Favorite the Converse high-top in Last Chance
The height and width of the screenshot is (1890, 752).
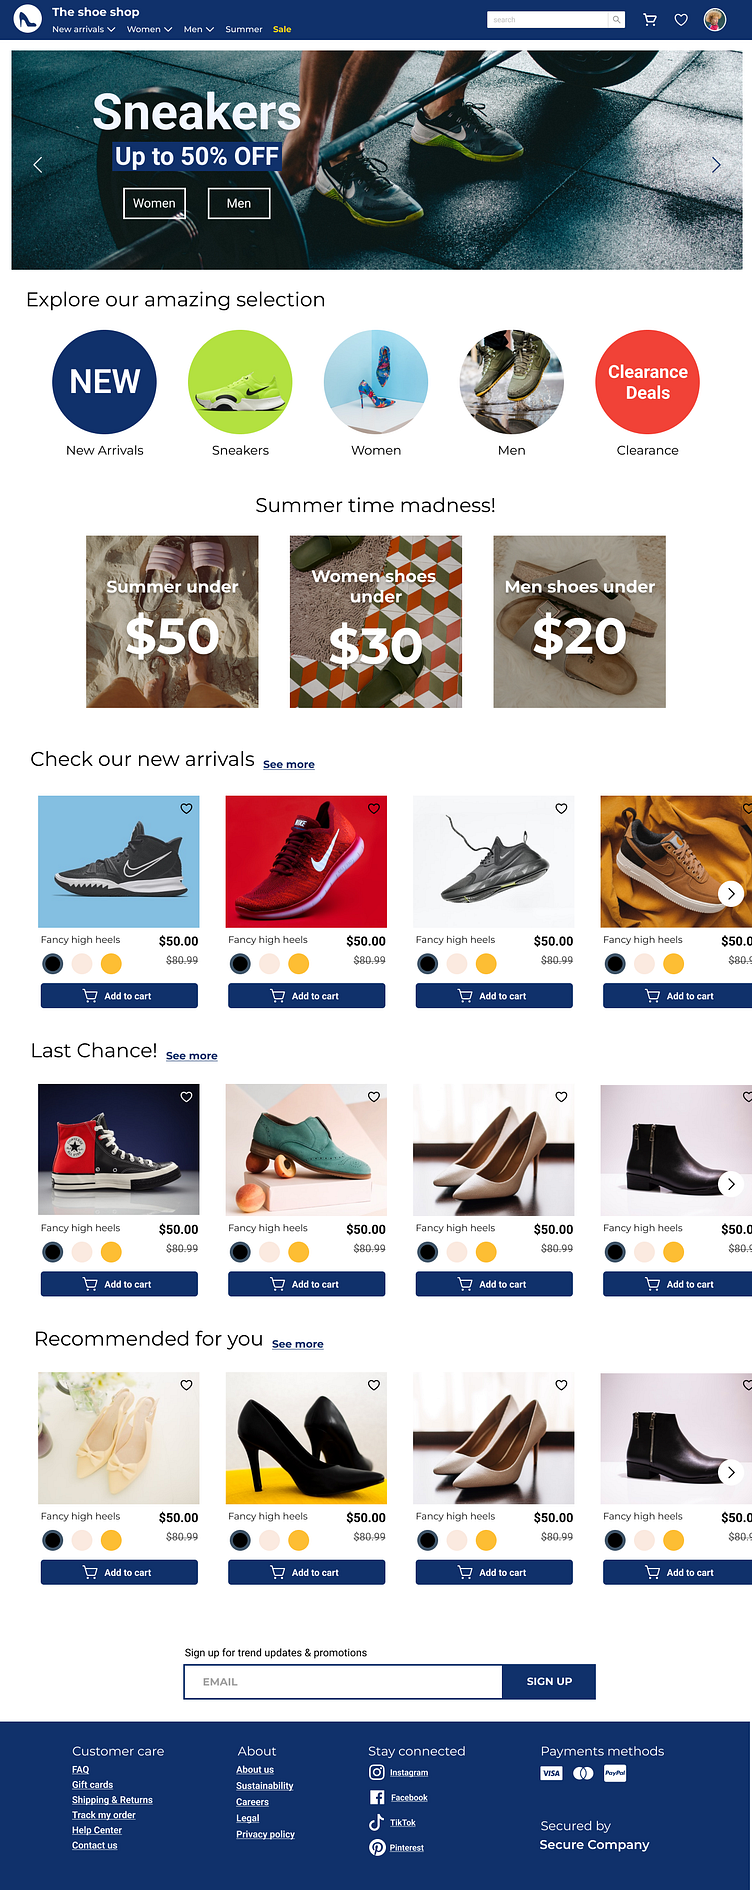pyautogui.click(x=186, y=1097)
